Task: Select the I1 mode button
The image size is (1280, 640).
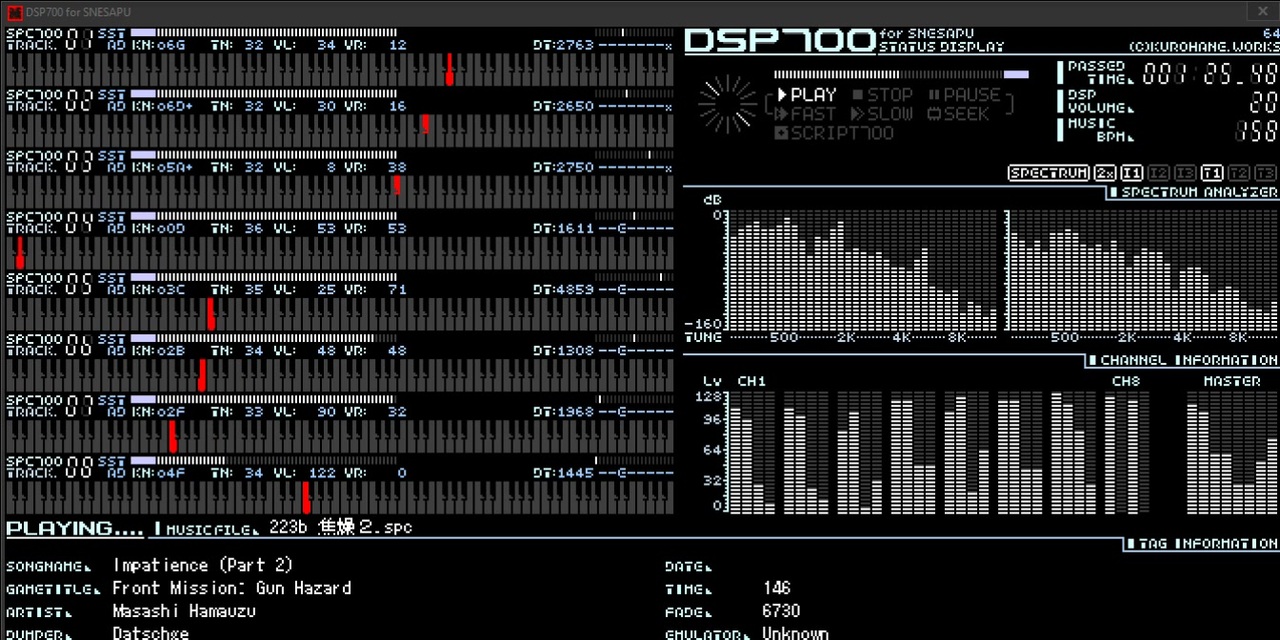Action: pos(1132,173)
